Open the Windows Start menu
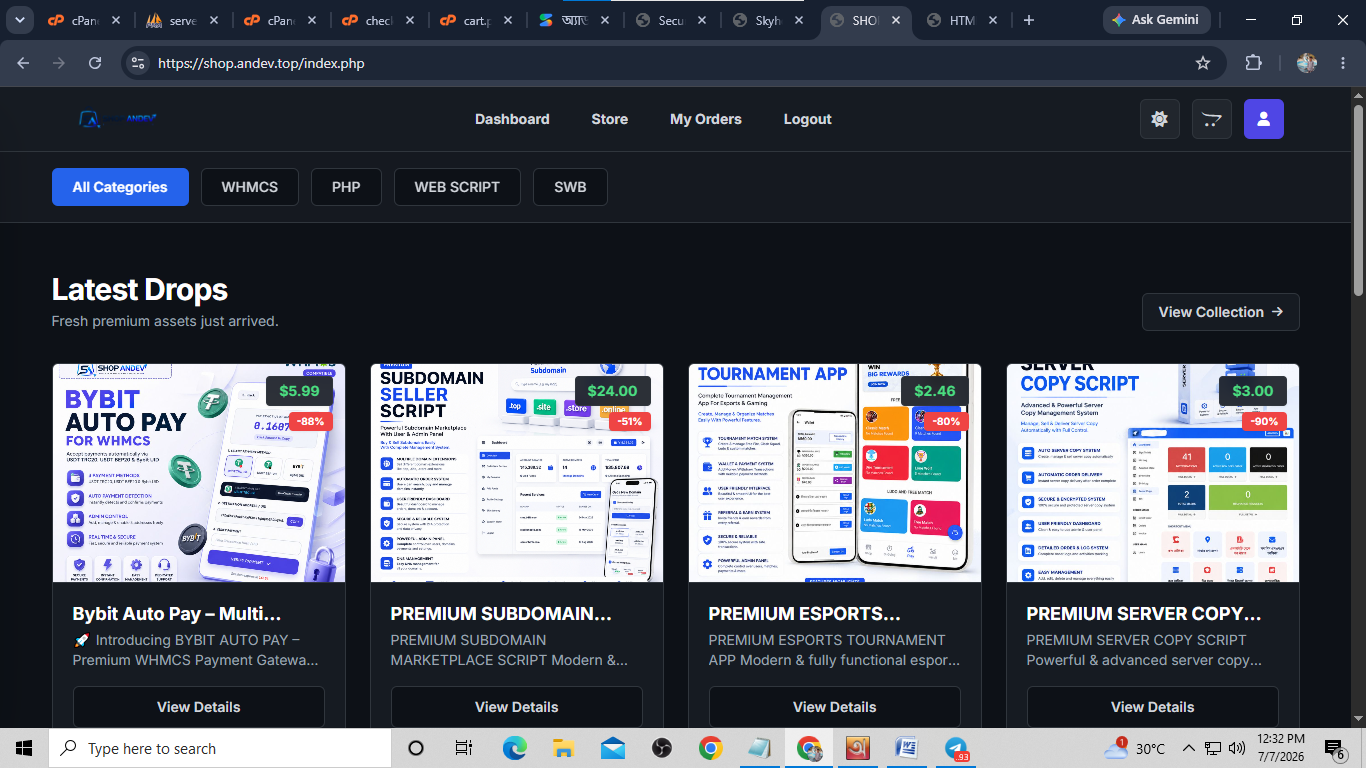This screenshot has width=1366, height=768. point(24,748)
